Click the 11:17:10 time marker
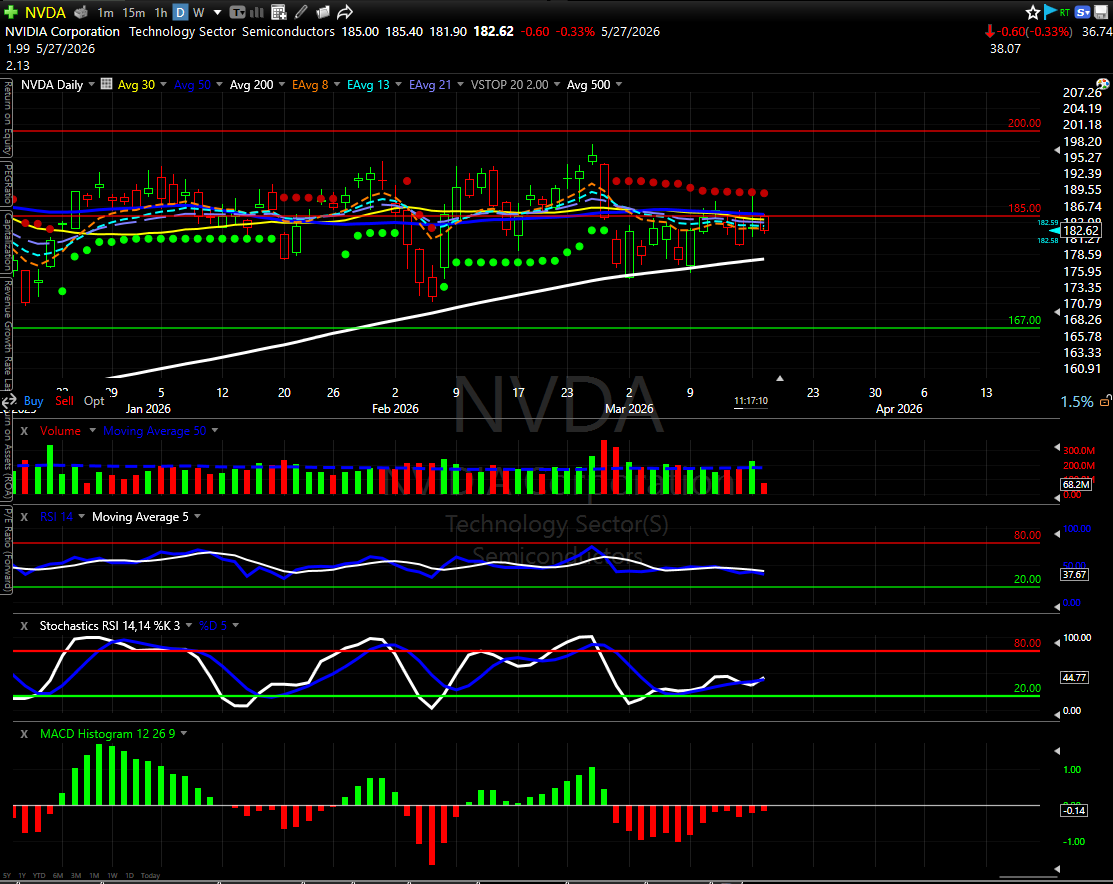This screenshot has width=1113, height=884. click(x=751, y=401)
